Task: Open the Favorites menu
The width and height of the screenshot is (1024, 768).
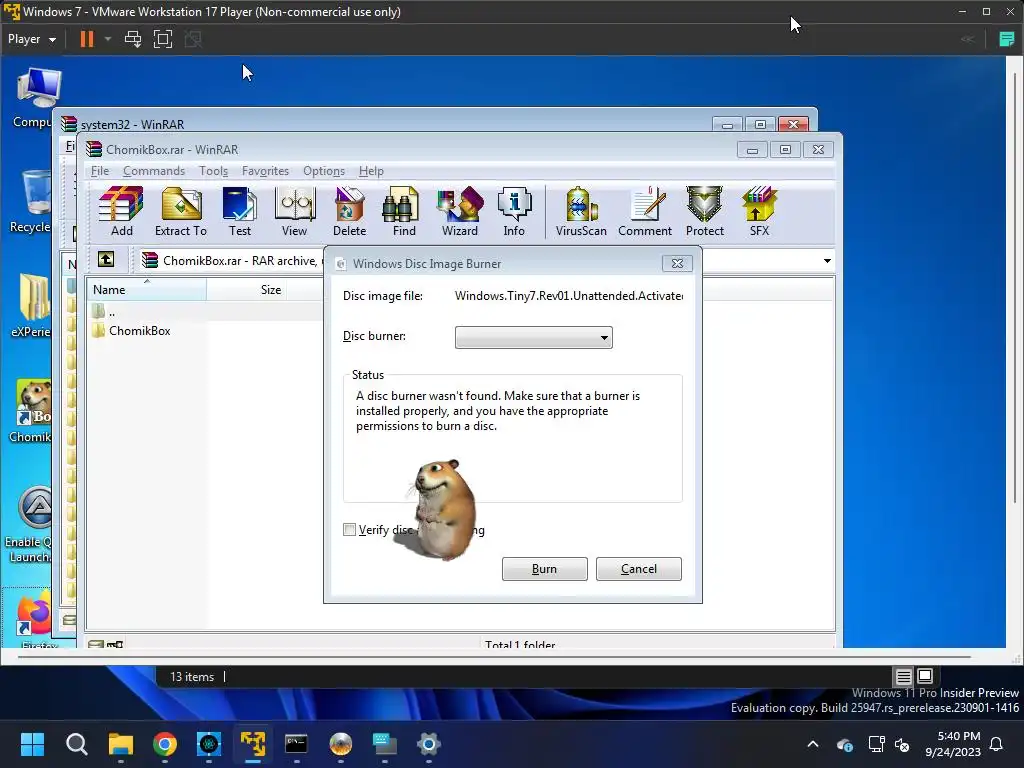Action: (x=265, y=170)
